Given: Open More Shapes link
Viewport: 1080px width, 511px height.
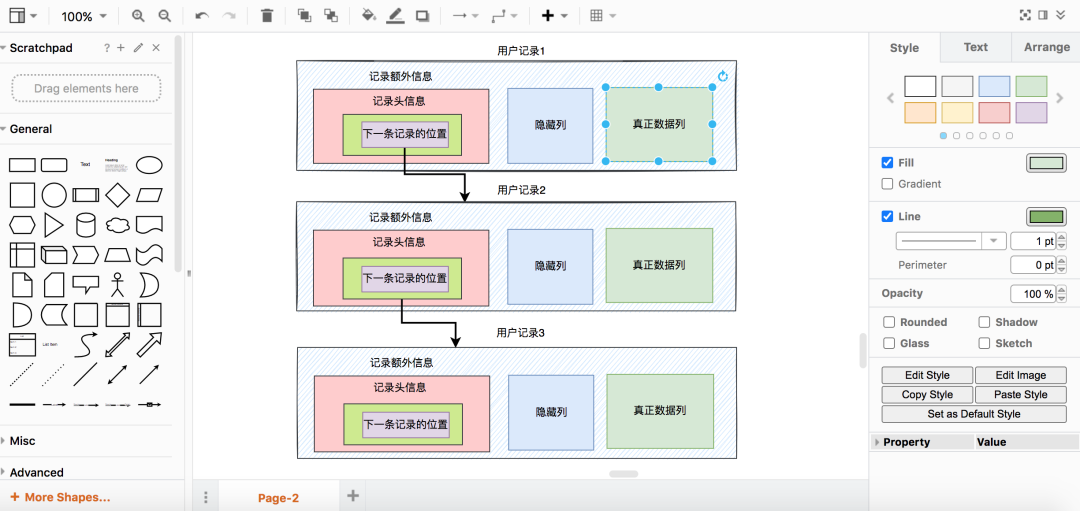Looking at the screenshot, I should point(60,497).
